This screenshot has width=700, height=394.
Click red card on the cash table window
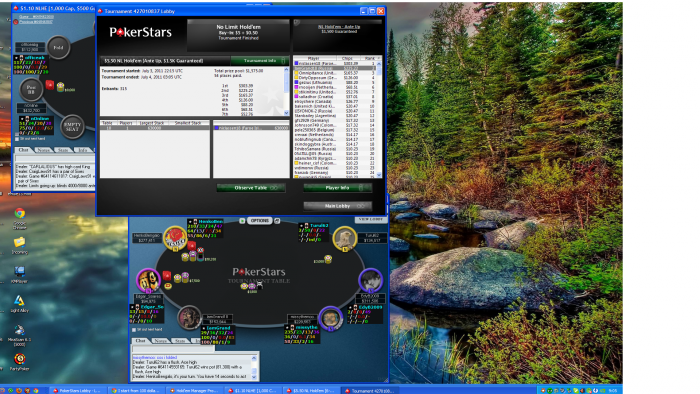[50, 84]
